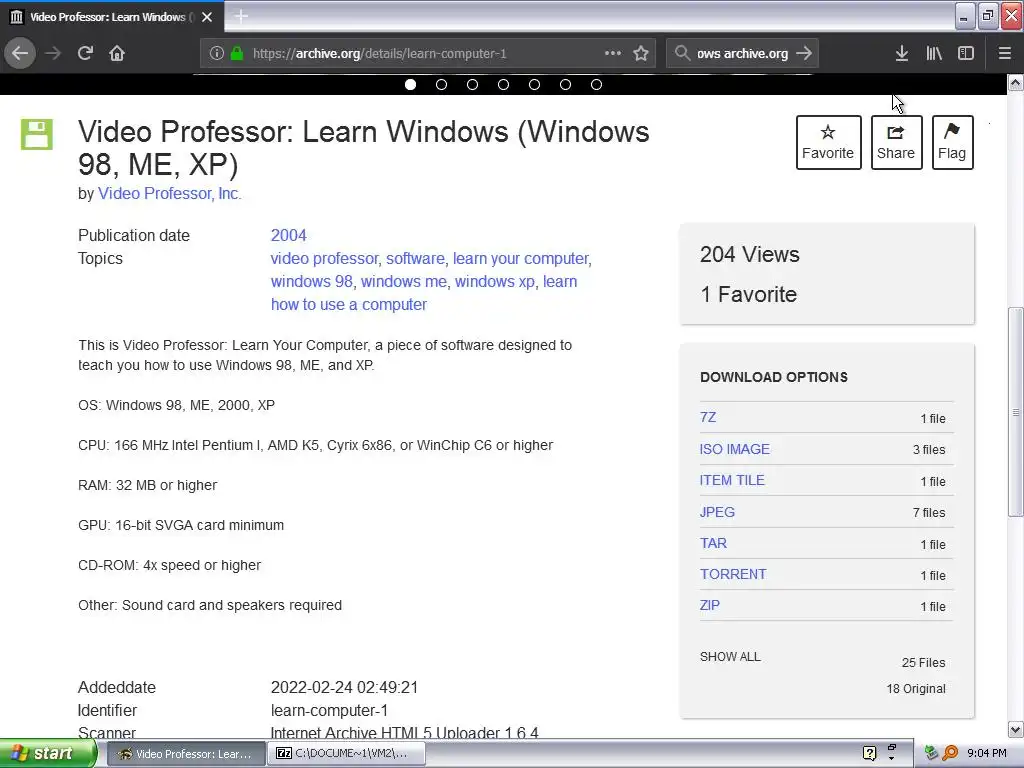
Task: Select the fourth carousel dot
Action: coord(504,84)
